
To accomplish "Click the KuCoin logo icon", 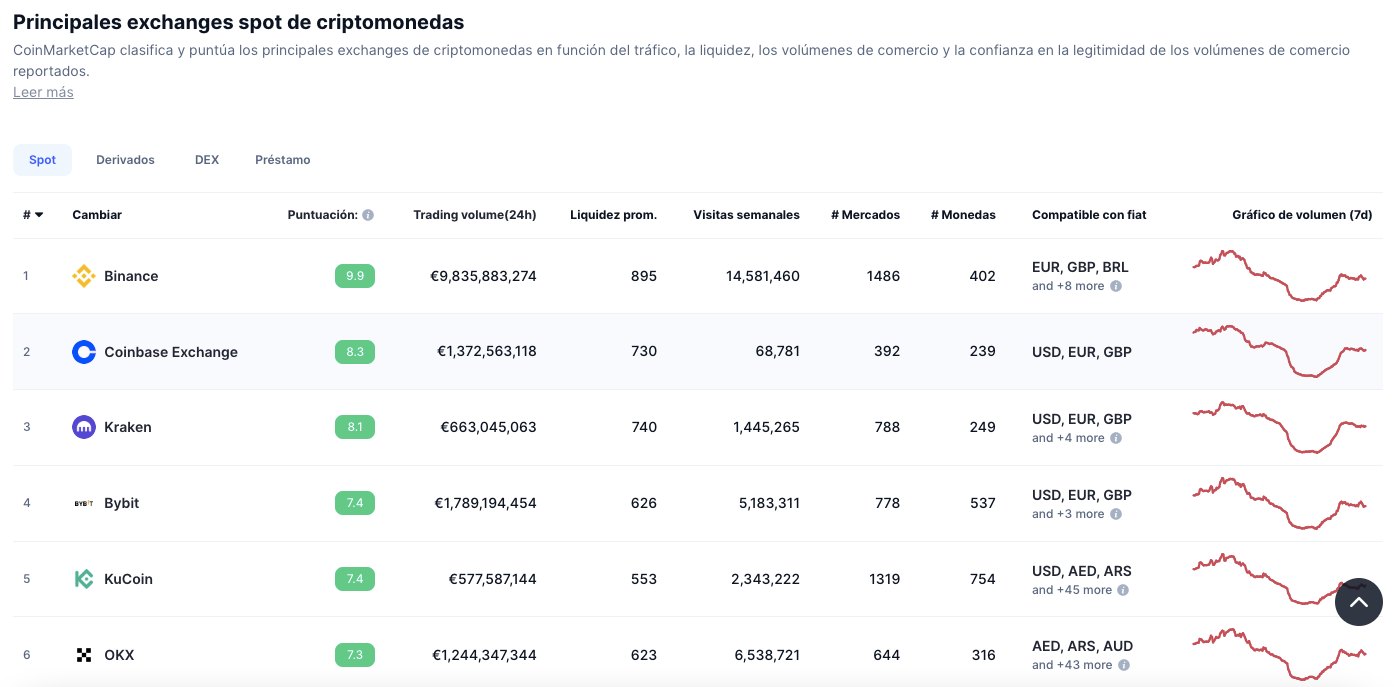I will [84, 579].
